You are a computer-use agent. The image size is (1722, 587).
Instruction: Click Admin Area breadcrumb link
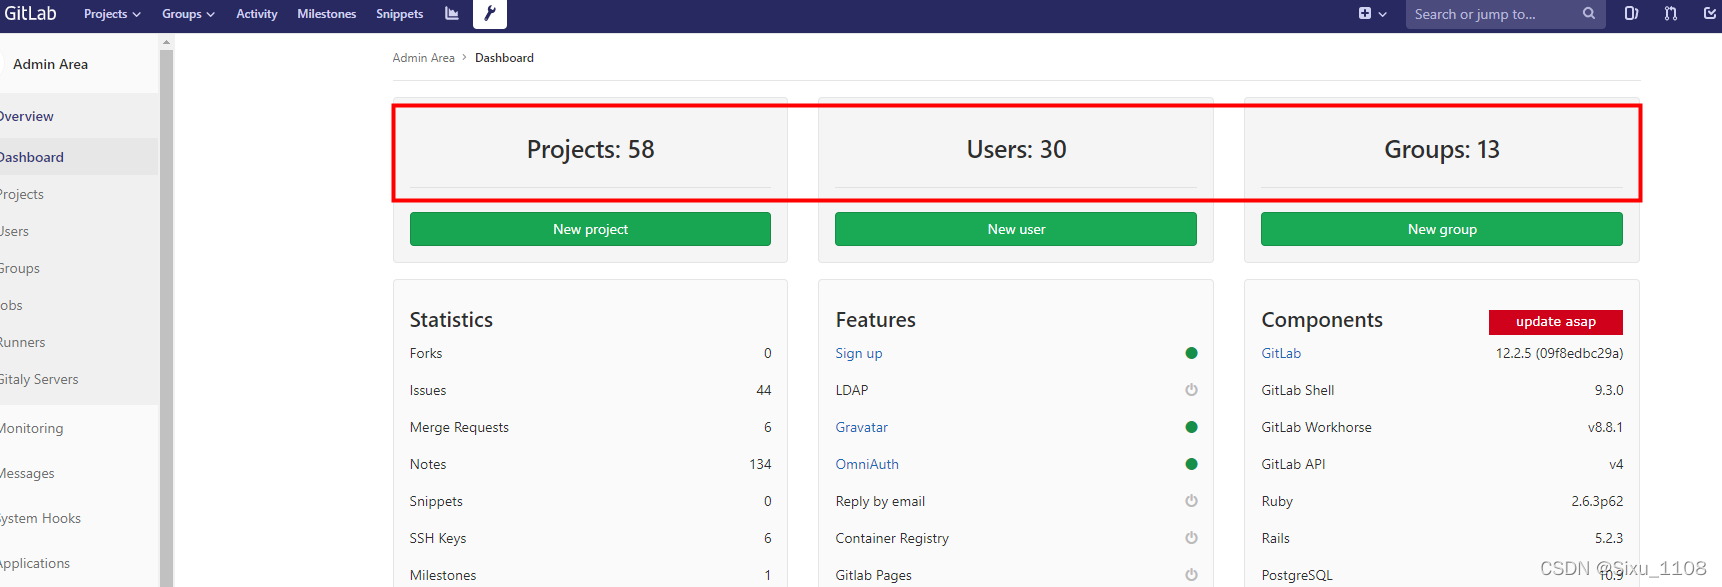(x=423, y=58)
